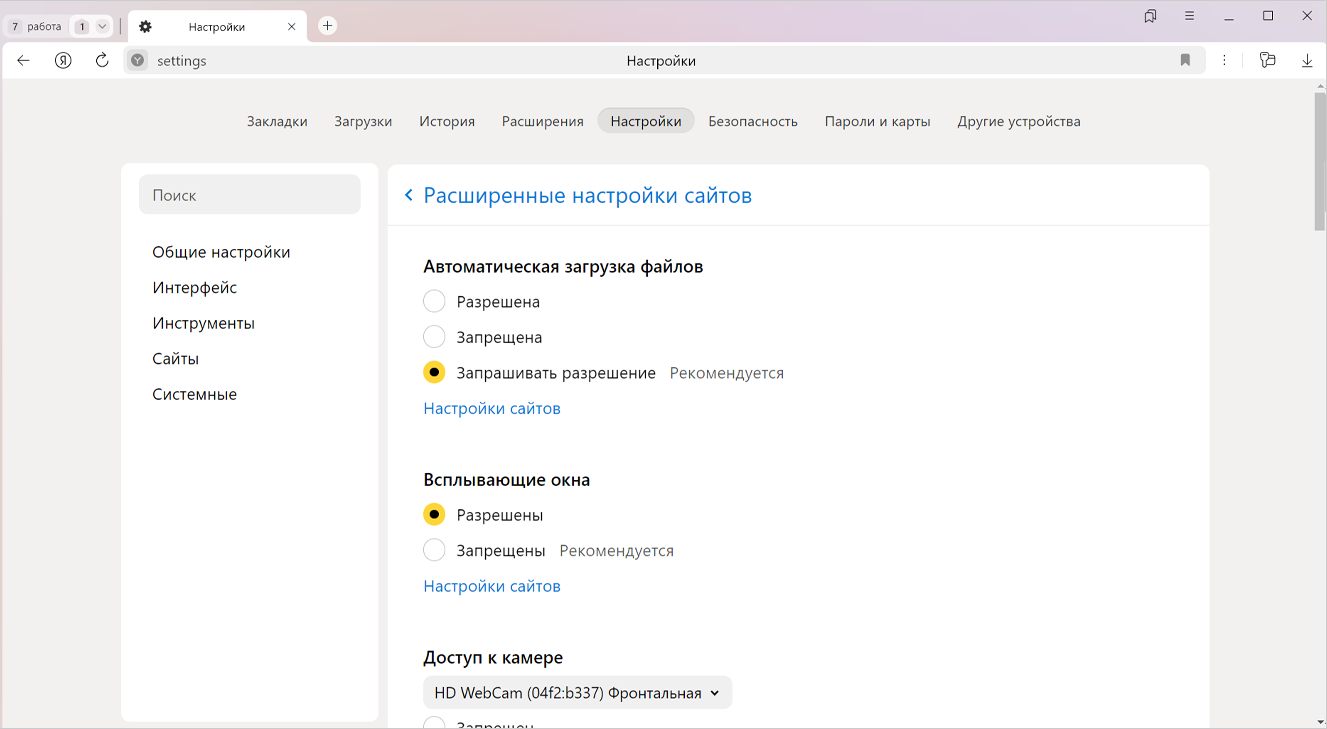
Task: Open new tab with plus icon
Action: pos(327,26)
